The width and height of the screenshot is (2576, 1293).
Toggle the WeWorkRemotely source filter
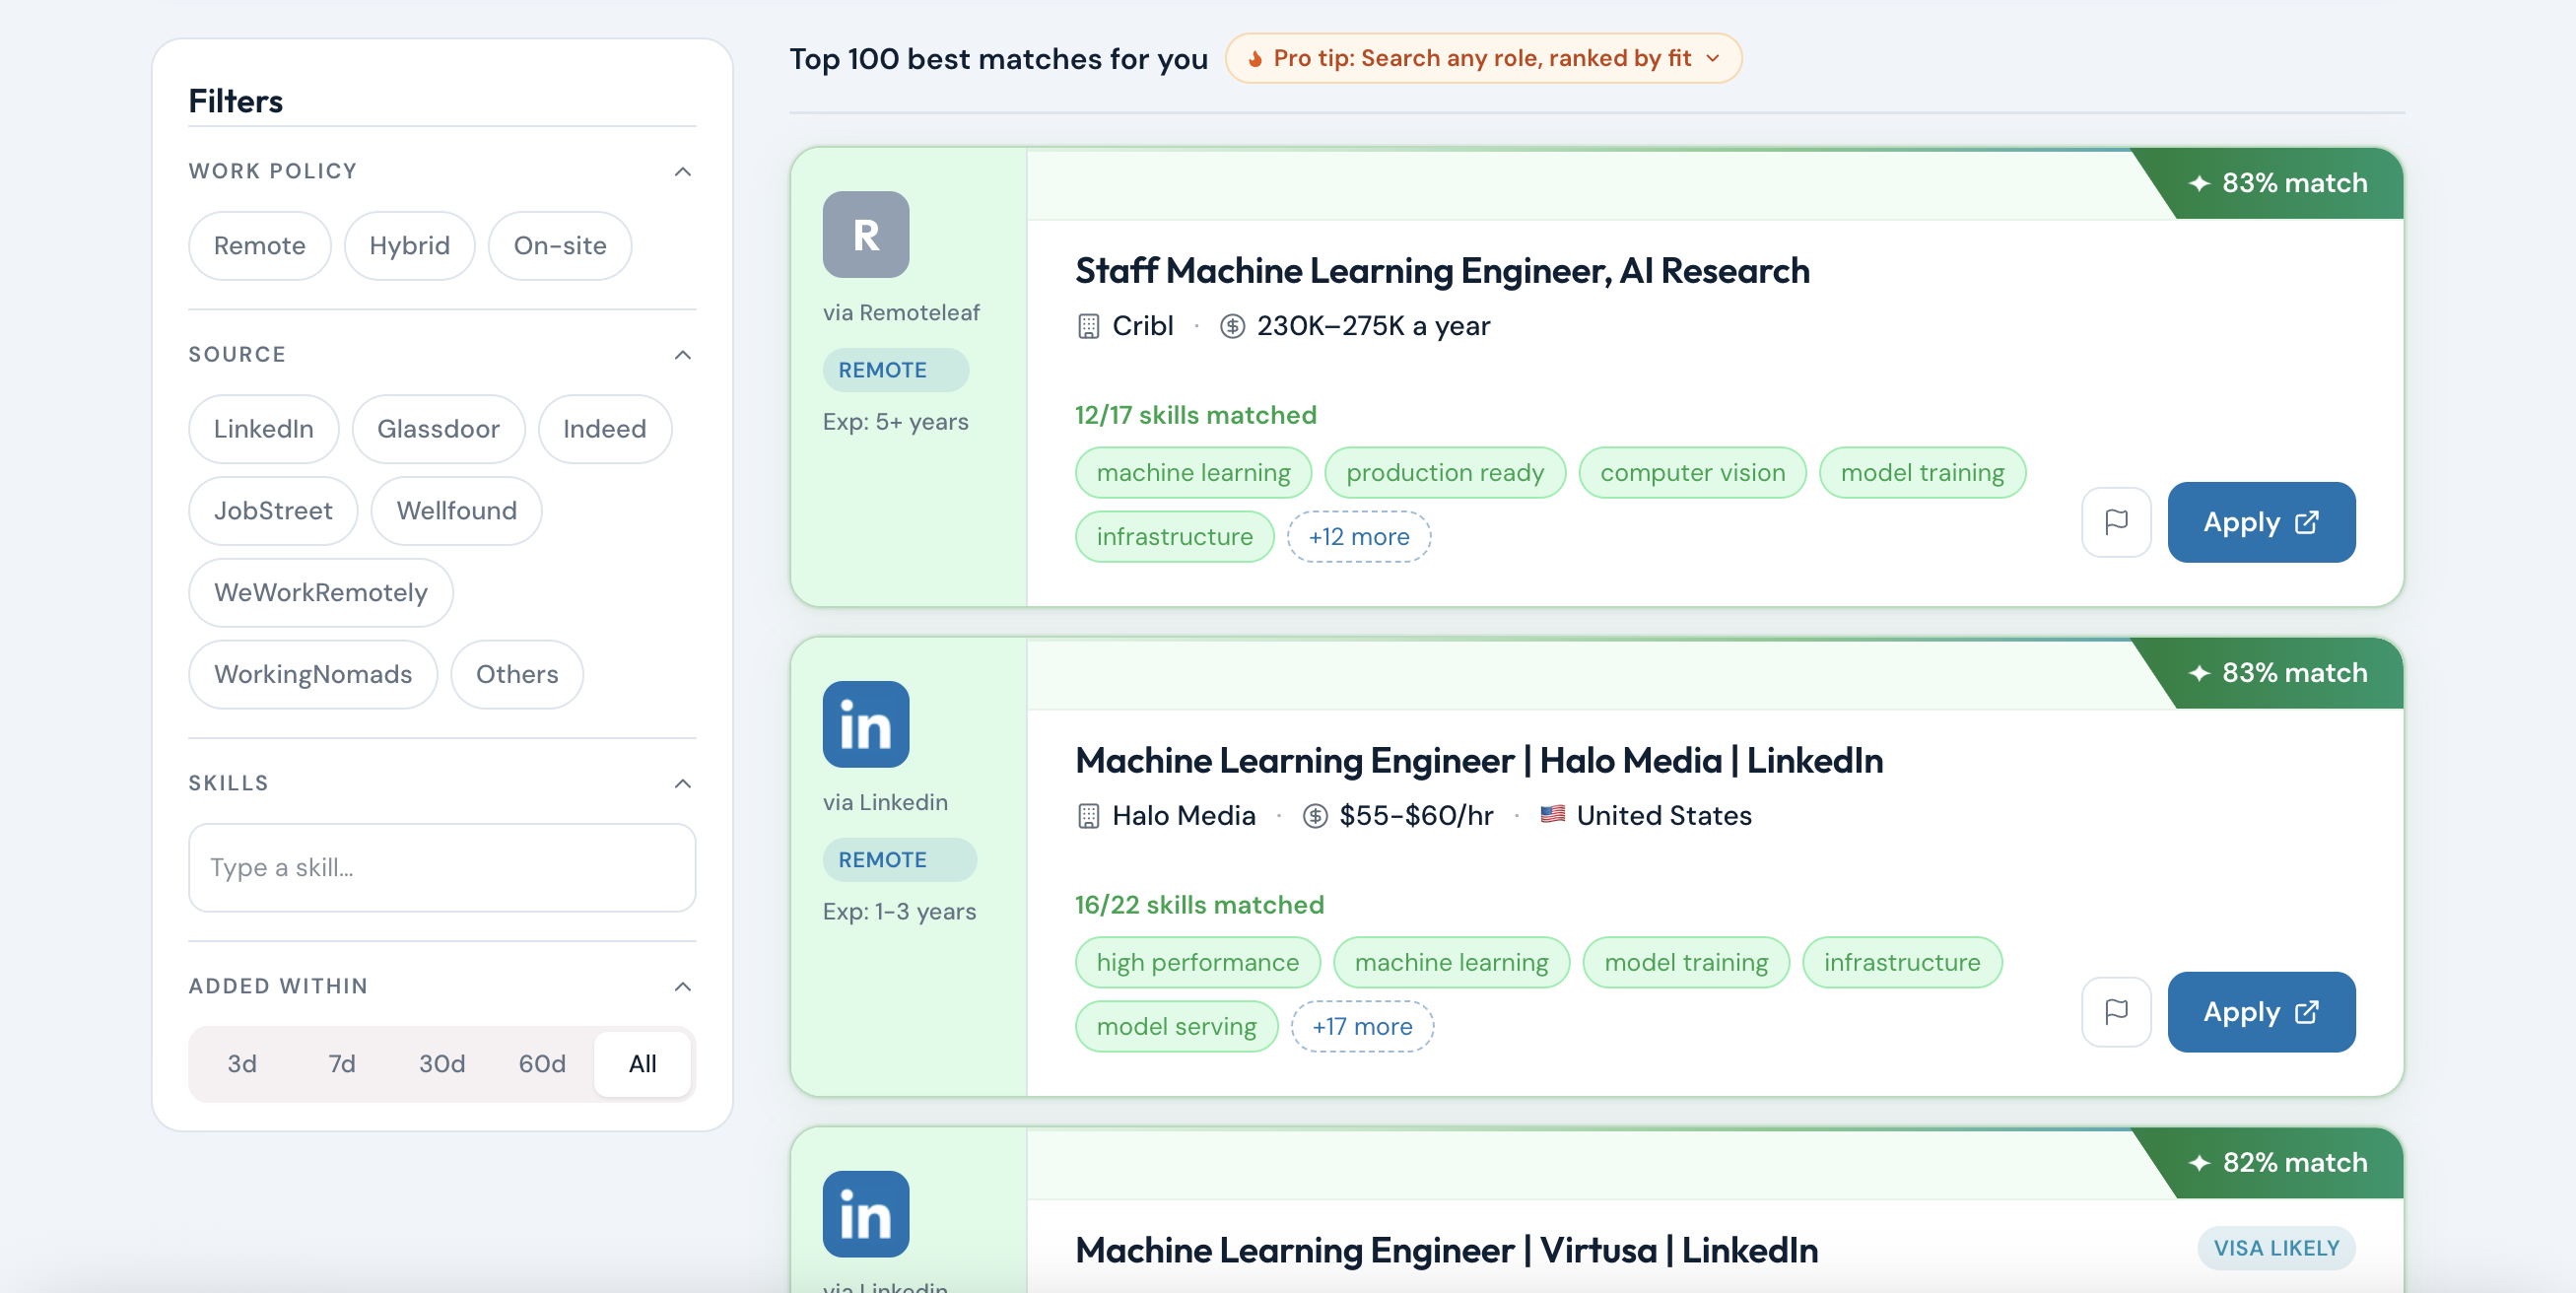click(320, 593)
